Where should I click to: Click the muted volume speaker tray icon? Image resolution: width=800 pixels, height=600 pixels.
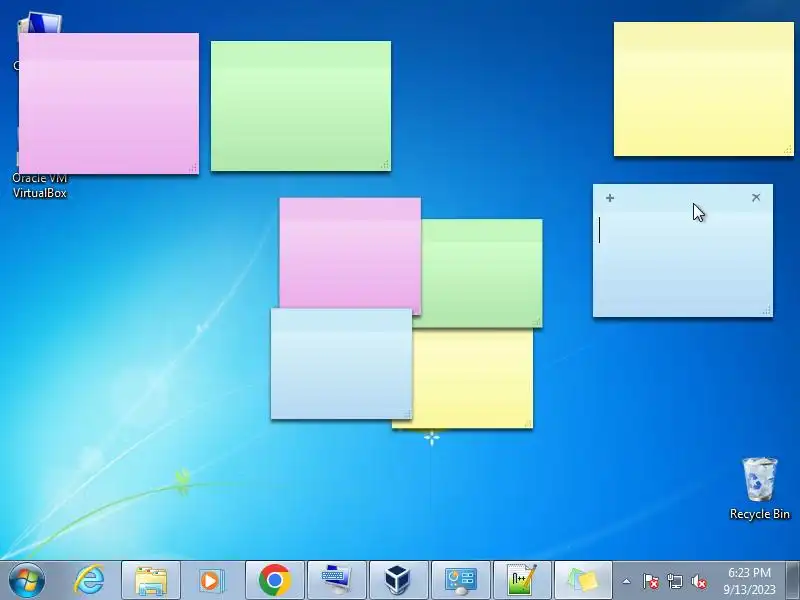699,581
